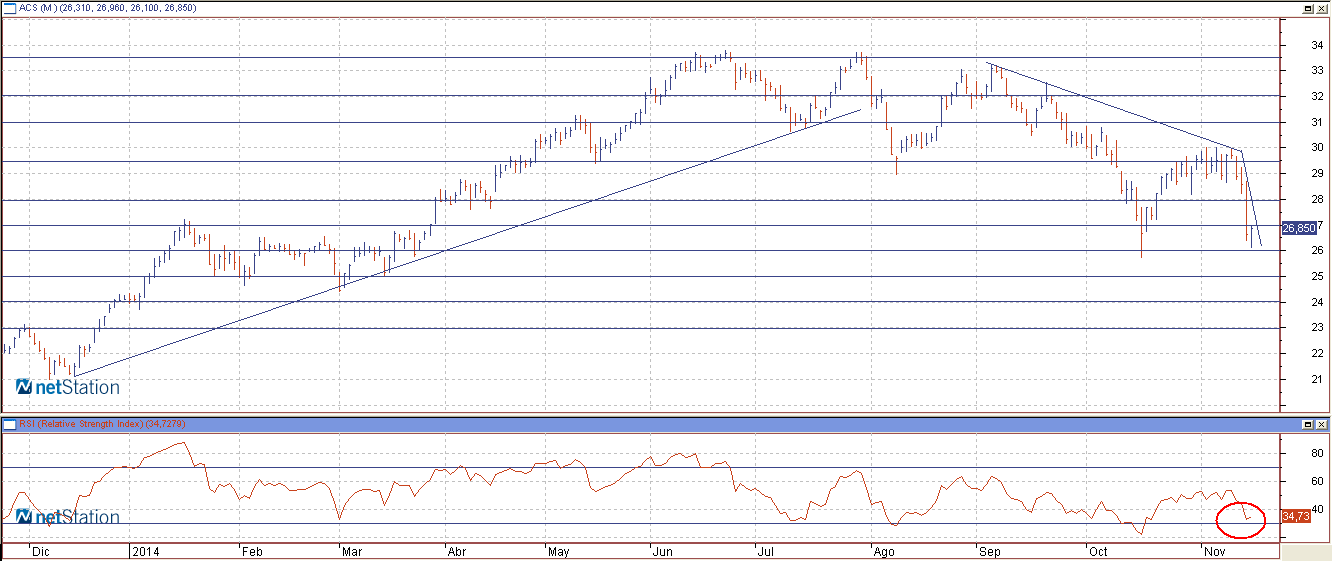Click the Ago date axis label
This screenshot has height=561, width=1332.
(882, 551)
